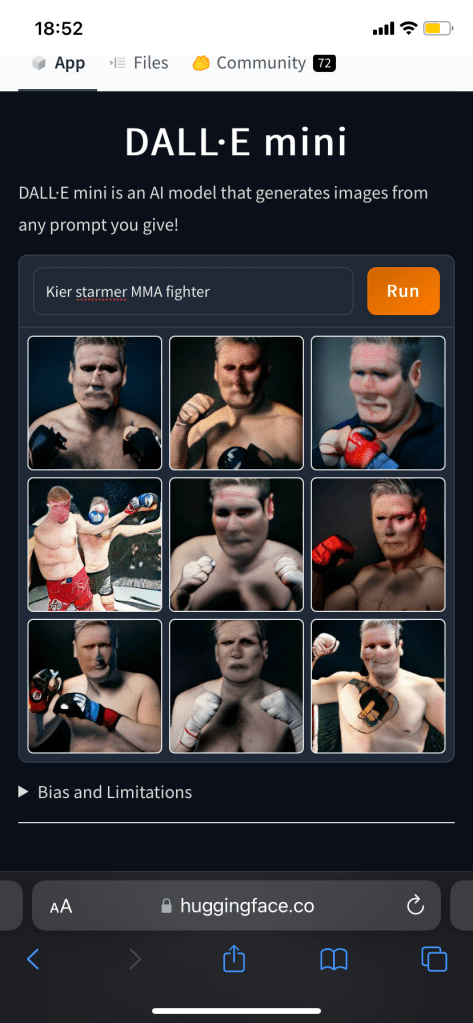Tap the Community count badge 72
Viewport: 473px width, 1023px height.
(x=324, y=63)
